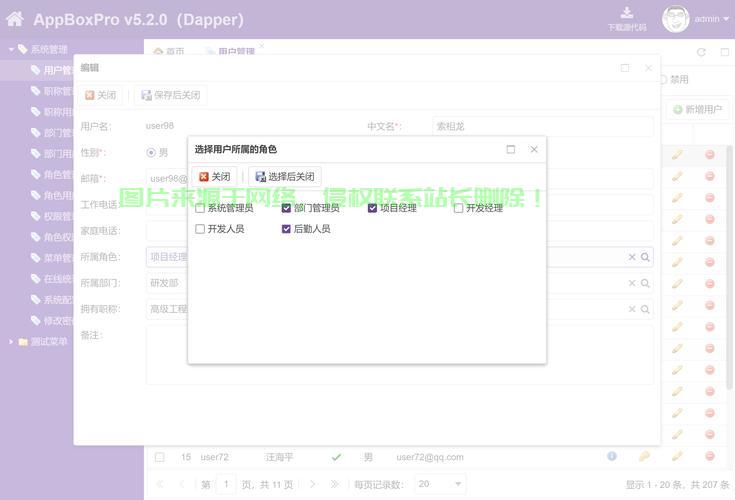This screenshot has height=500, width=735.
Task: Click the 下载源代码 download icon
Action: (x=627, y=13)
